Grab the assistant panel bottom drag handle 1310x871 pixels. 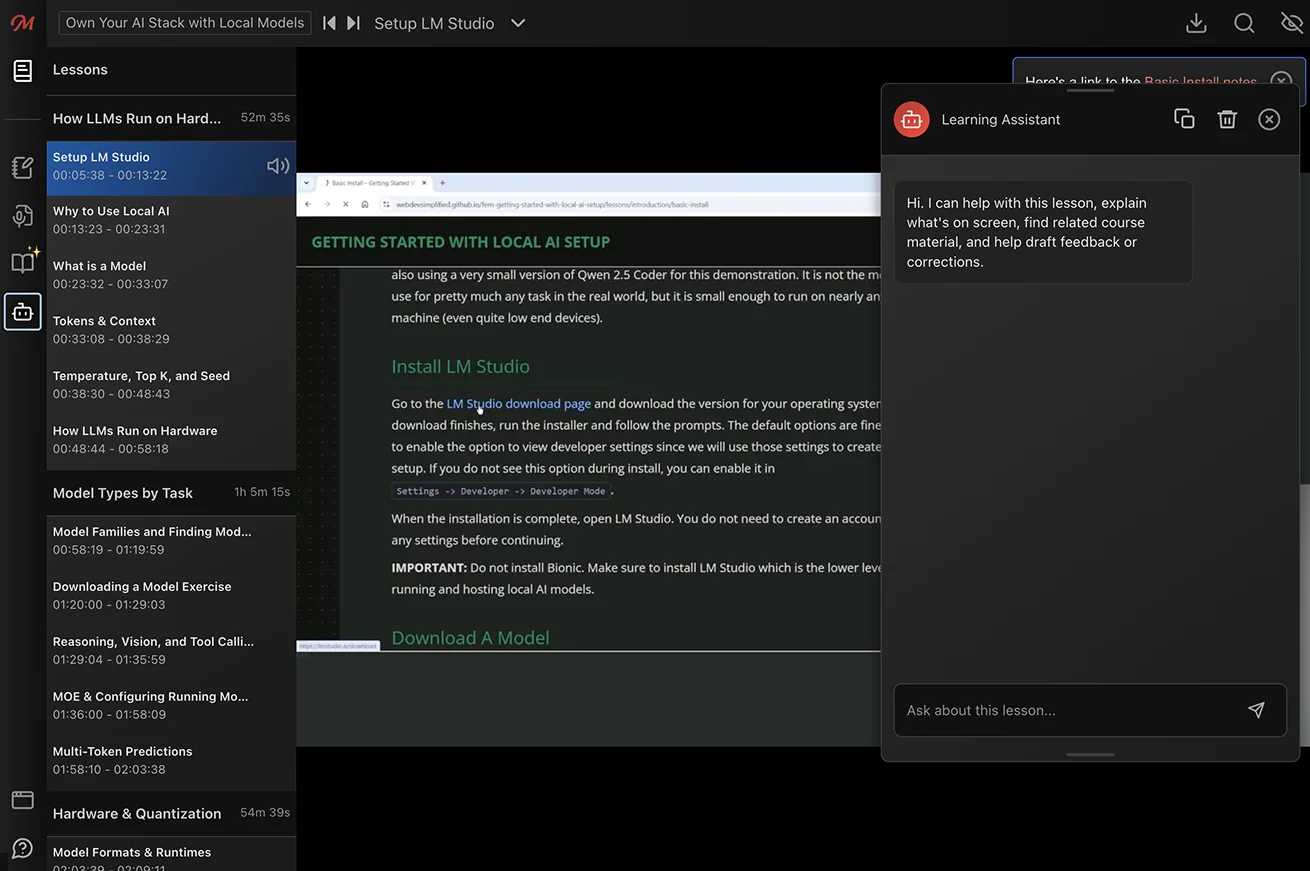pos(1090,755)
